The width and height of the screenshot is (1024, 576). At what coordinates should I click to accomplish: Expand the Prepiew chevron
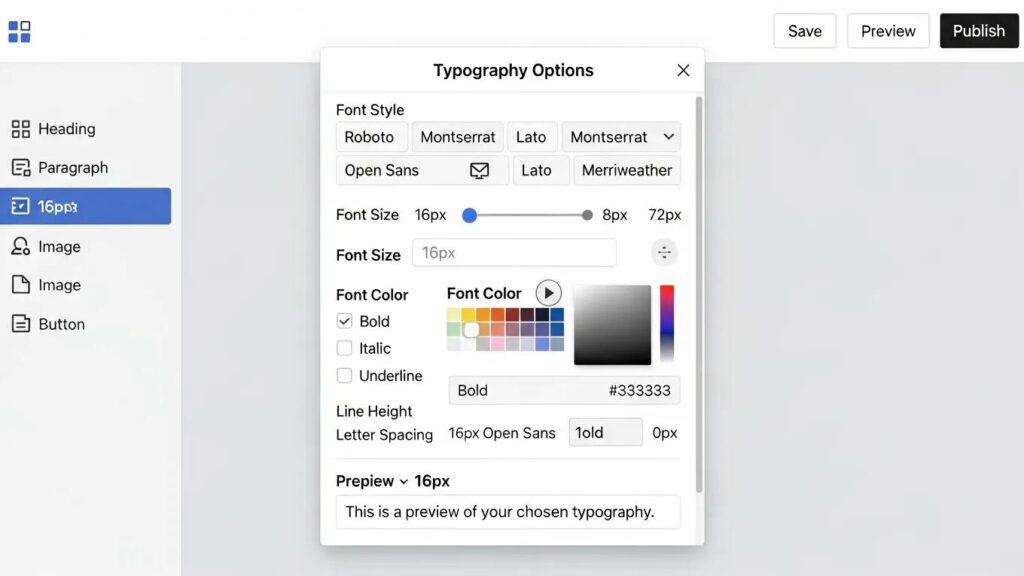pos(404,481)
